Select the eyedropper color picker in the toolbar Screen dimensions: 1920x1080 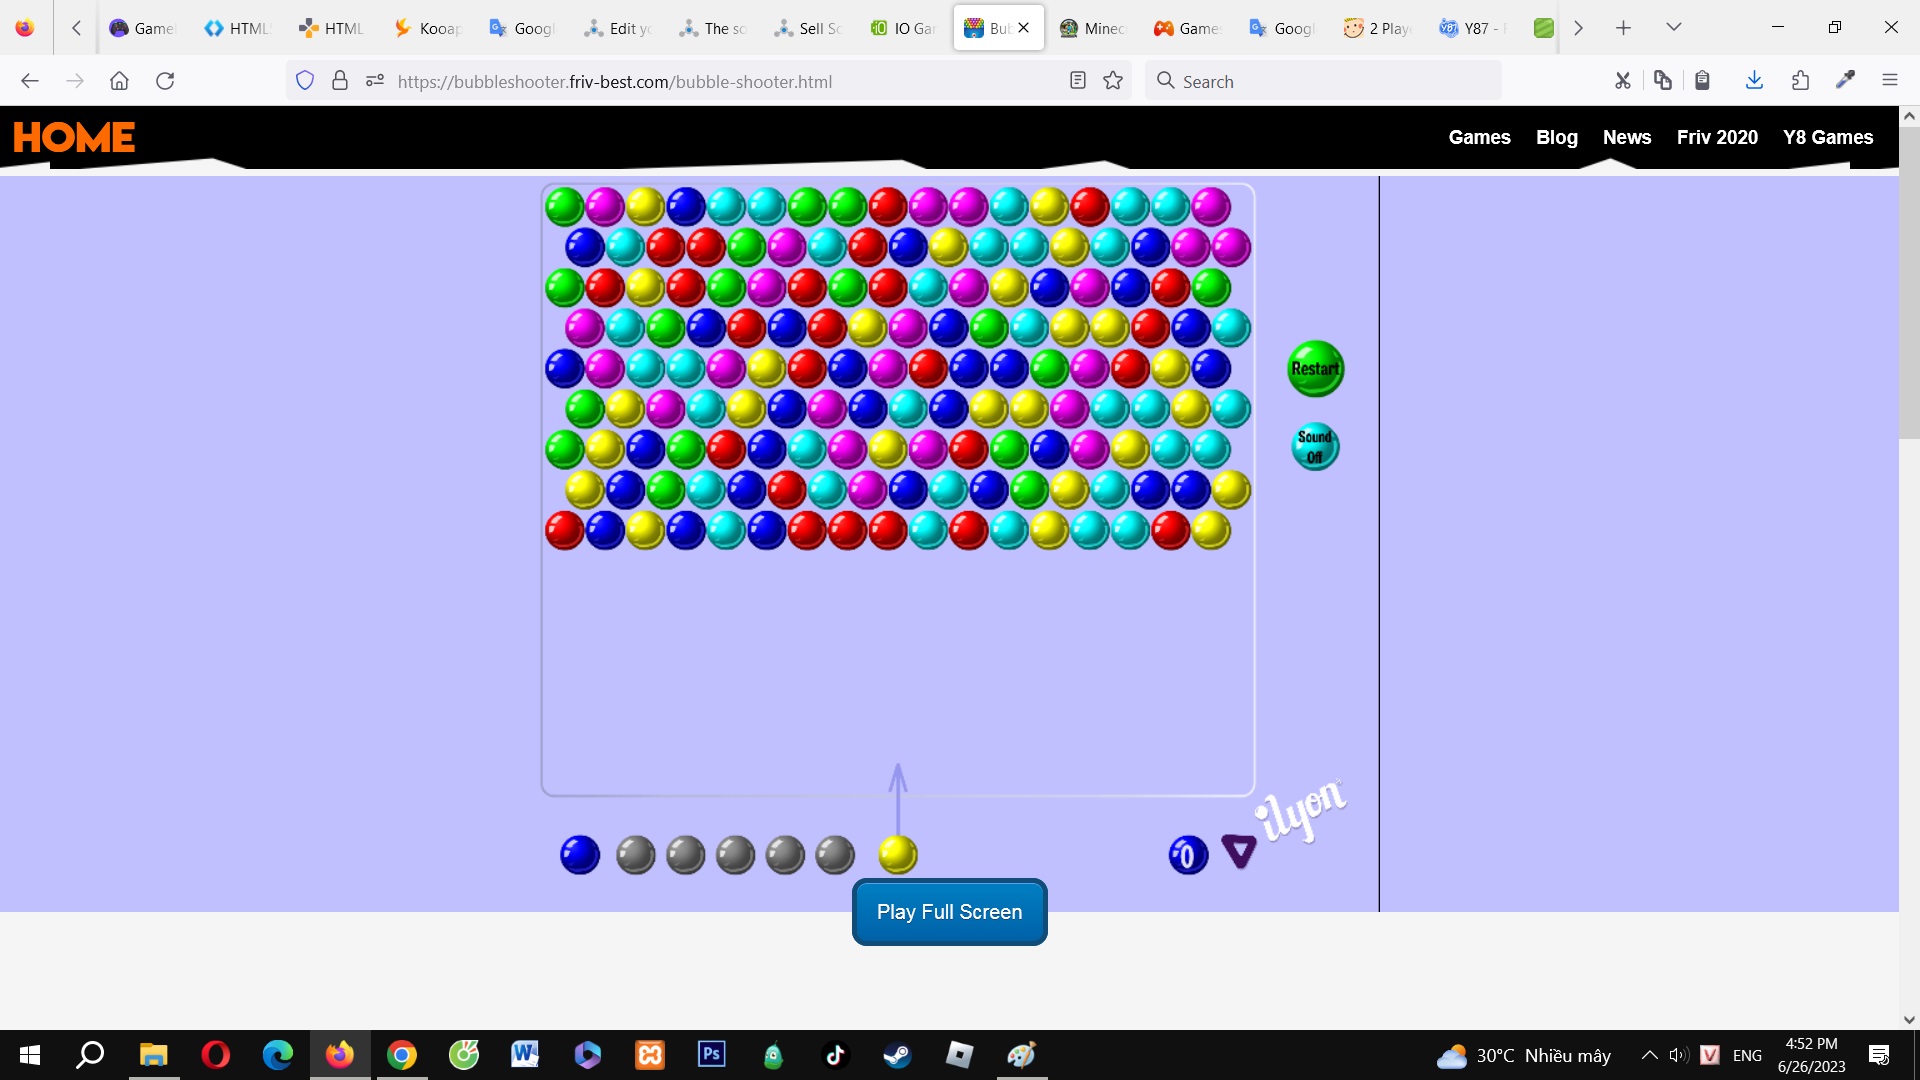[1845, 81]
